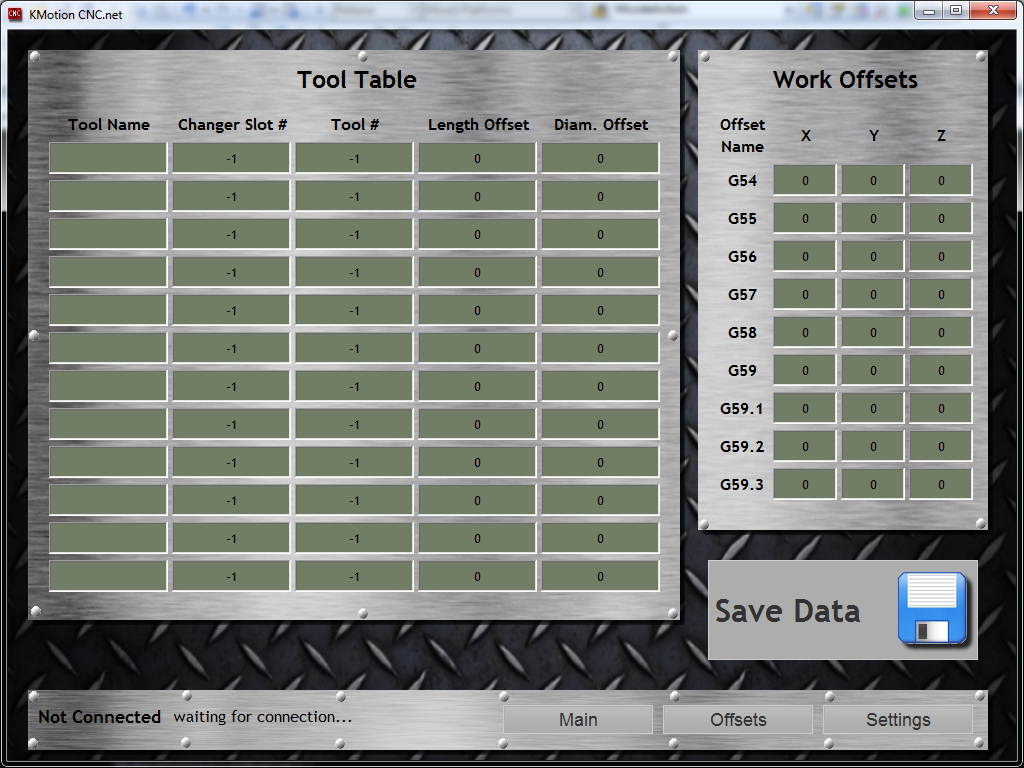Click the G58 Z offset field
This screenshot has height=768, width=1024.
click(941, 333)
